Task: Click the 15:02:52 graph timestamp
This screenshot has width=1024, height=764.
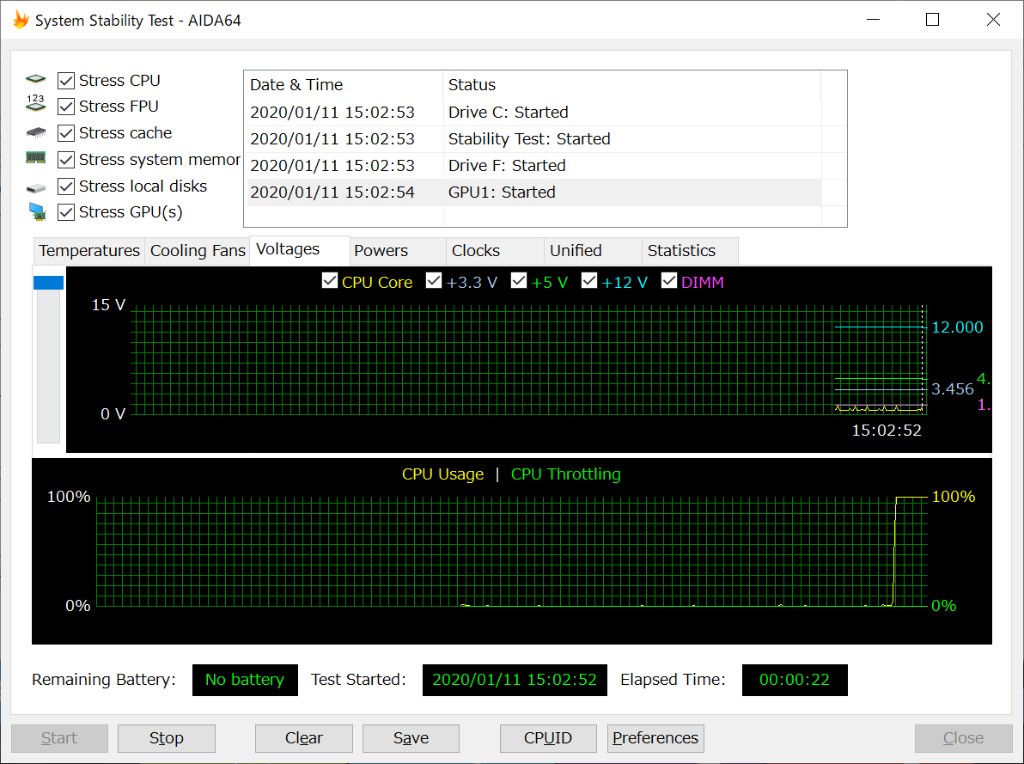Action: point(886,430)
